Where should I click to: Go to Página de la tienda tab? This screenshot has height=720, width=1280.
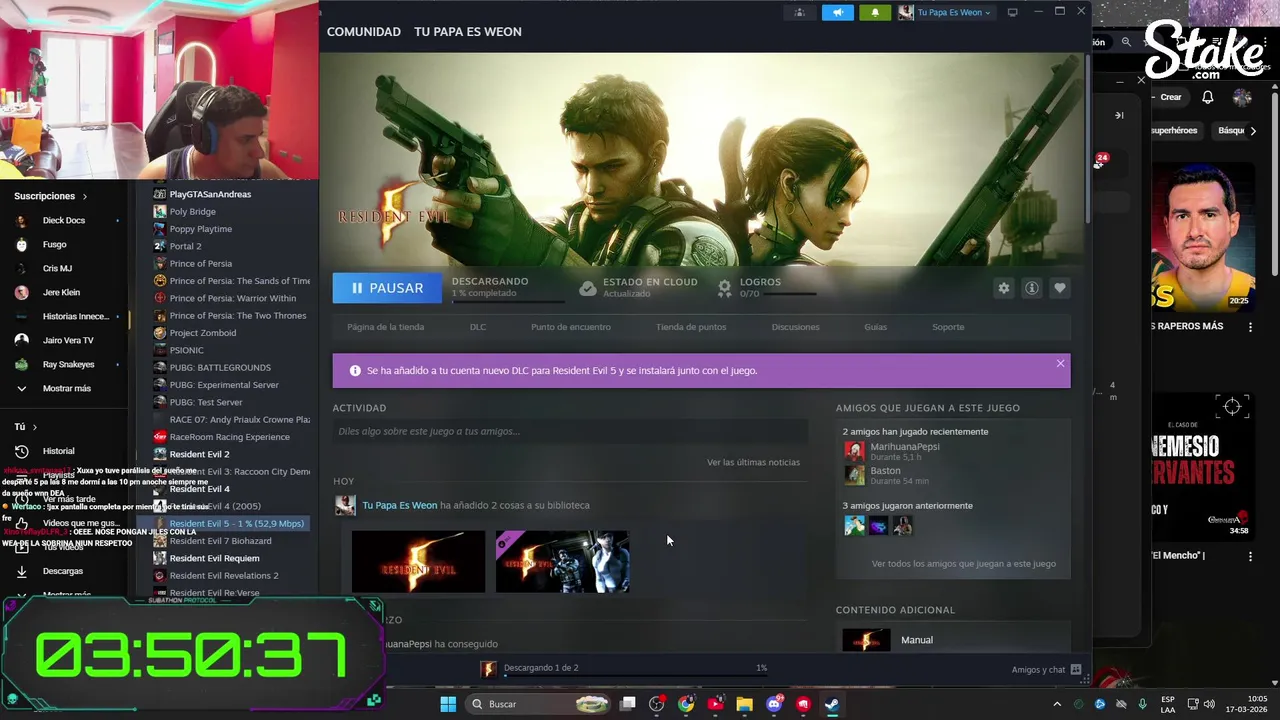(385, 327)
